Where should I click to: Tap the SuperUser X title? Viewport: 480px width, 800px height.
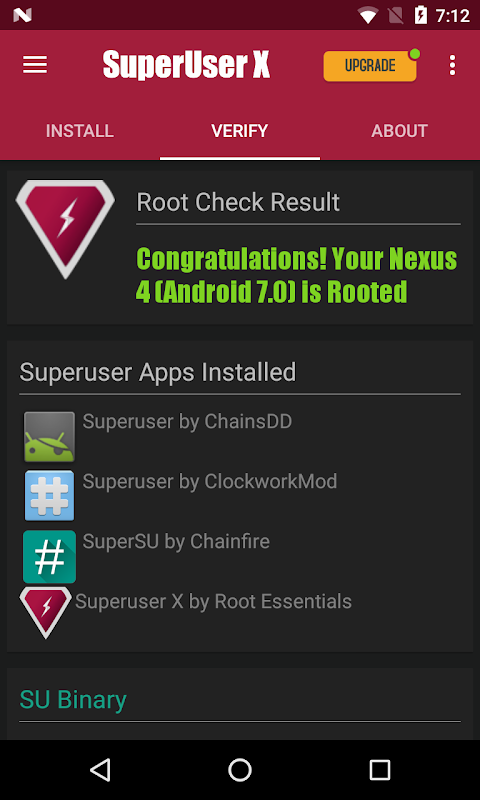(x=186, y=65)
